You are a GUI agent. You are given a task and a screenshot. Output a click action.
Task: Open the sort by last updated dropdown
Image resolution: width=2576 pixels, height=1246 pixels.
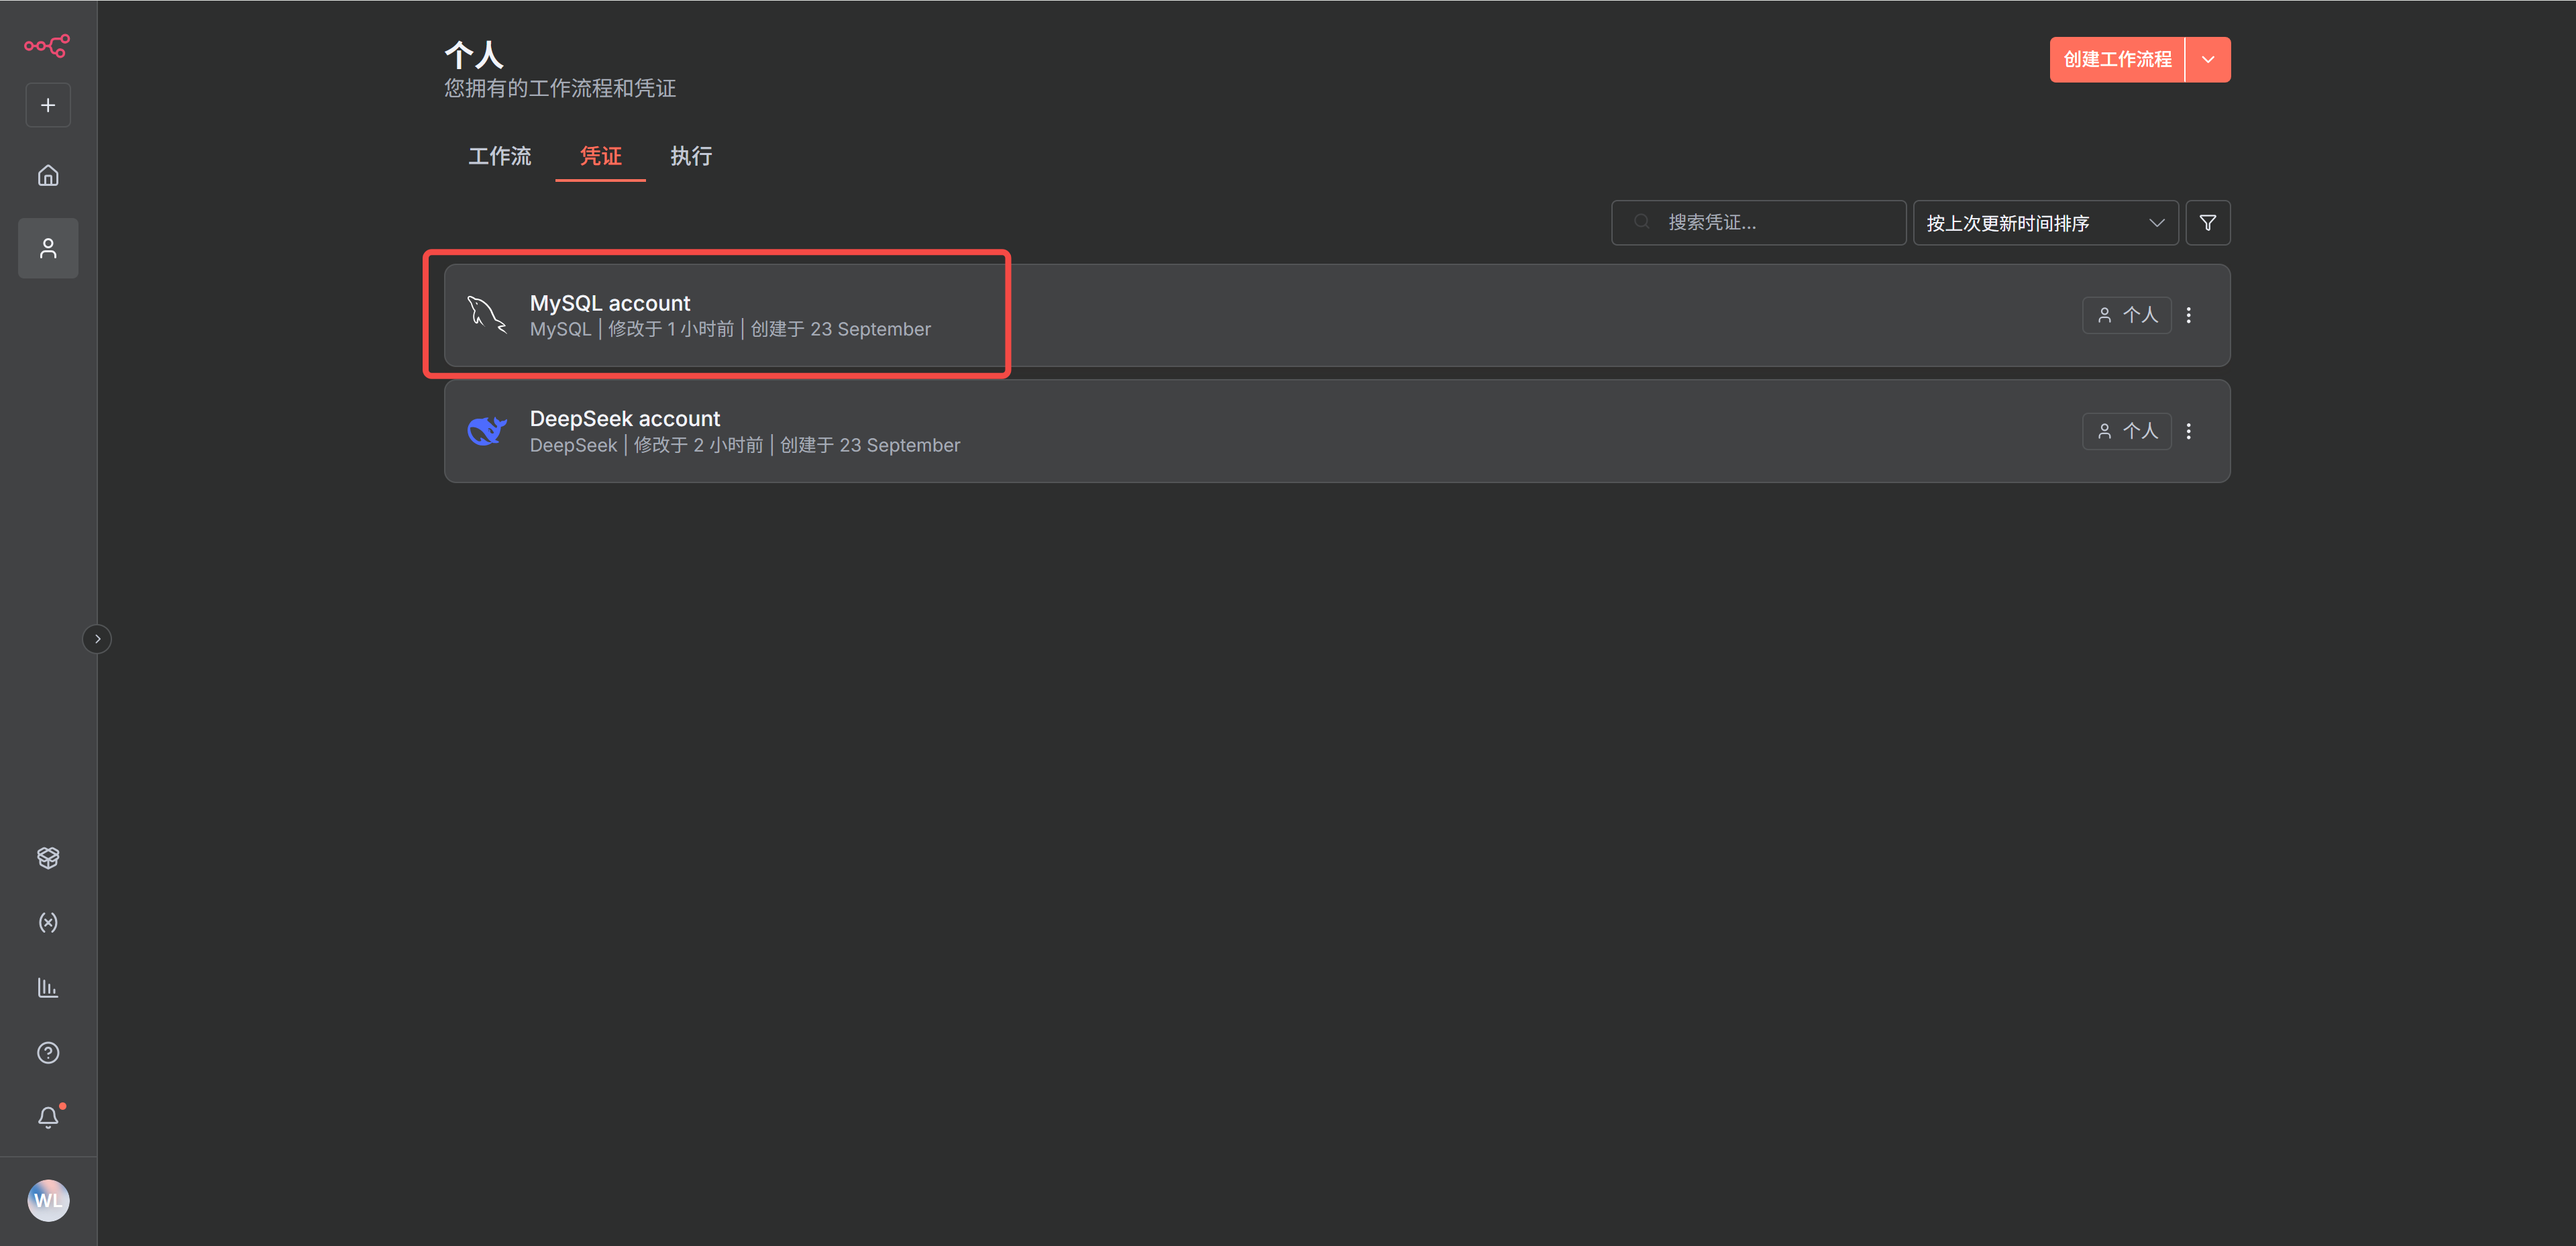(2044, 223)
